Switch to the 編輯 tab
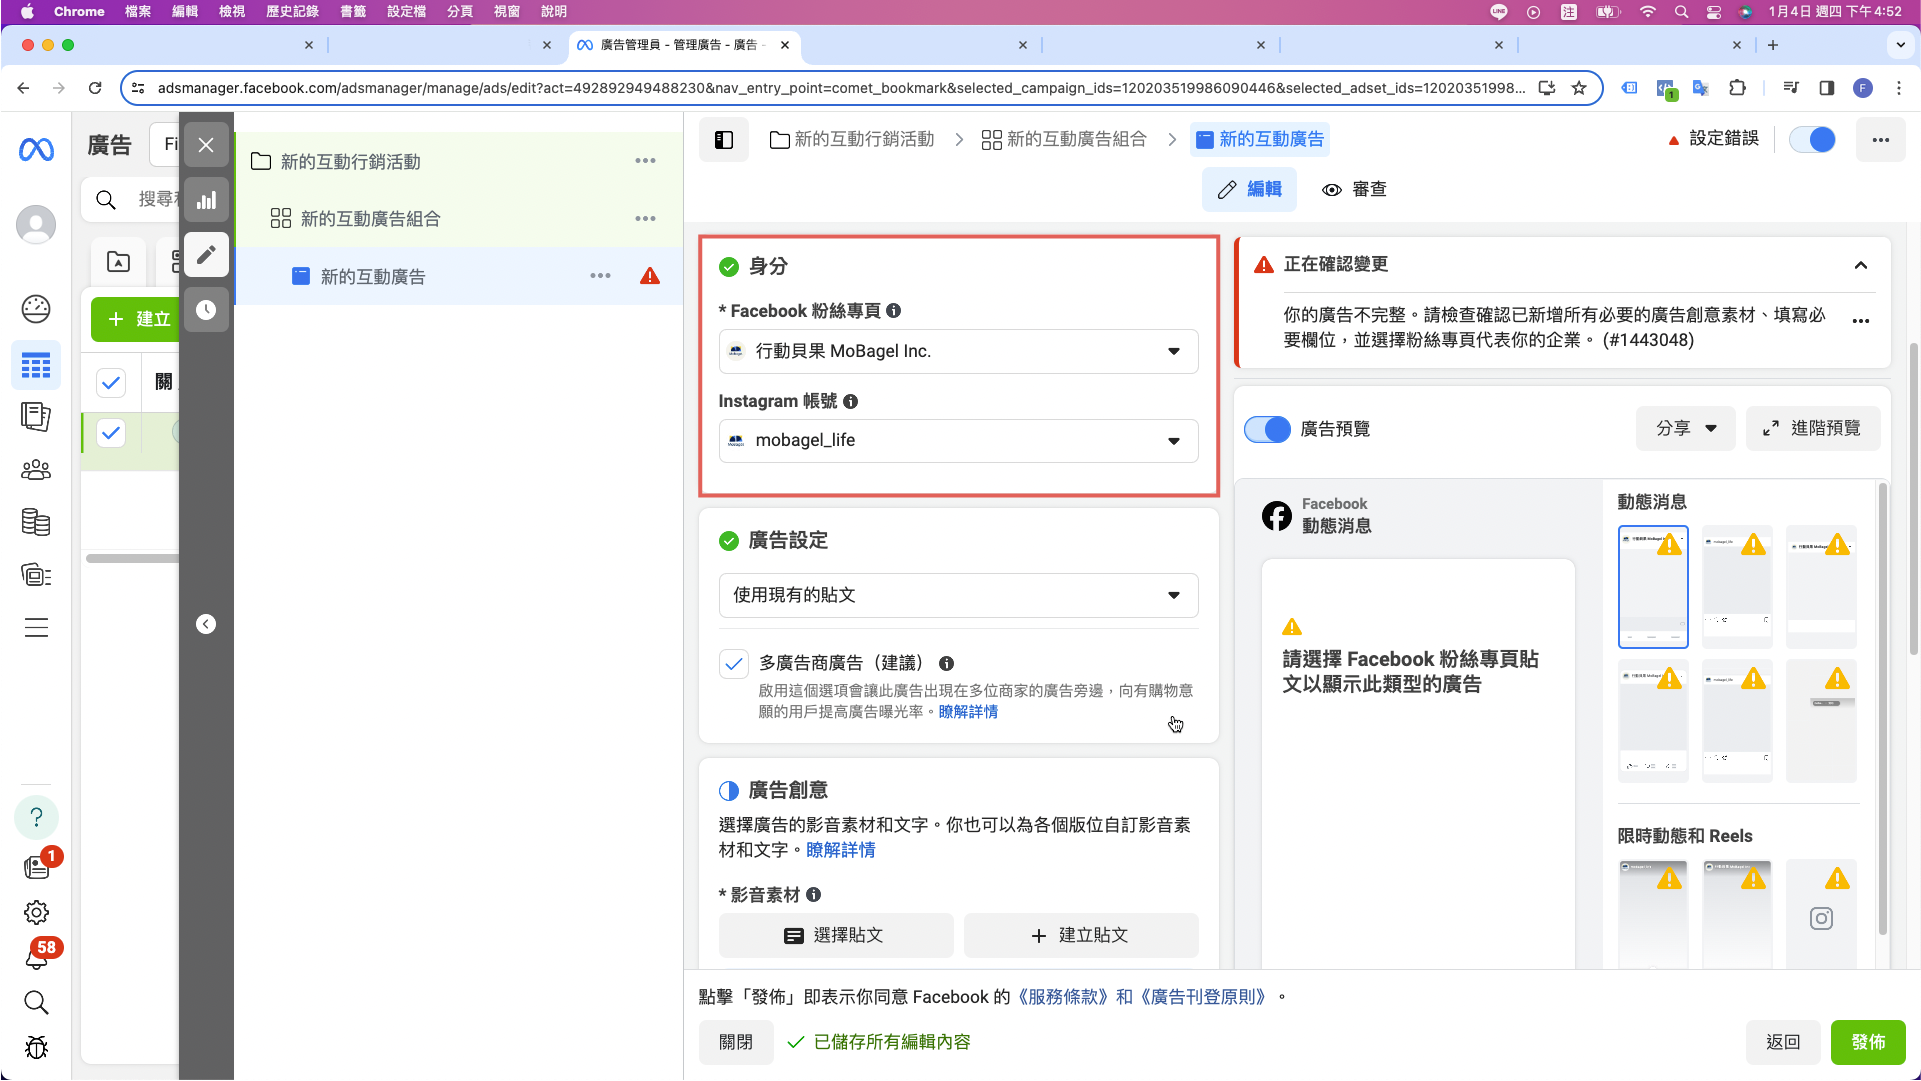The image size is (1921, 1081). click(x=1249, y=190)
